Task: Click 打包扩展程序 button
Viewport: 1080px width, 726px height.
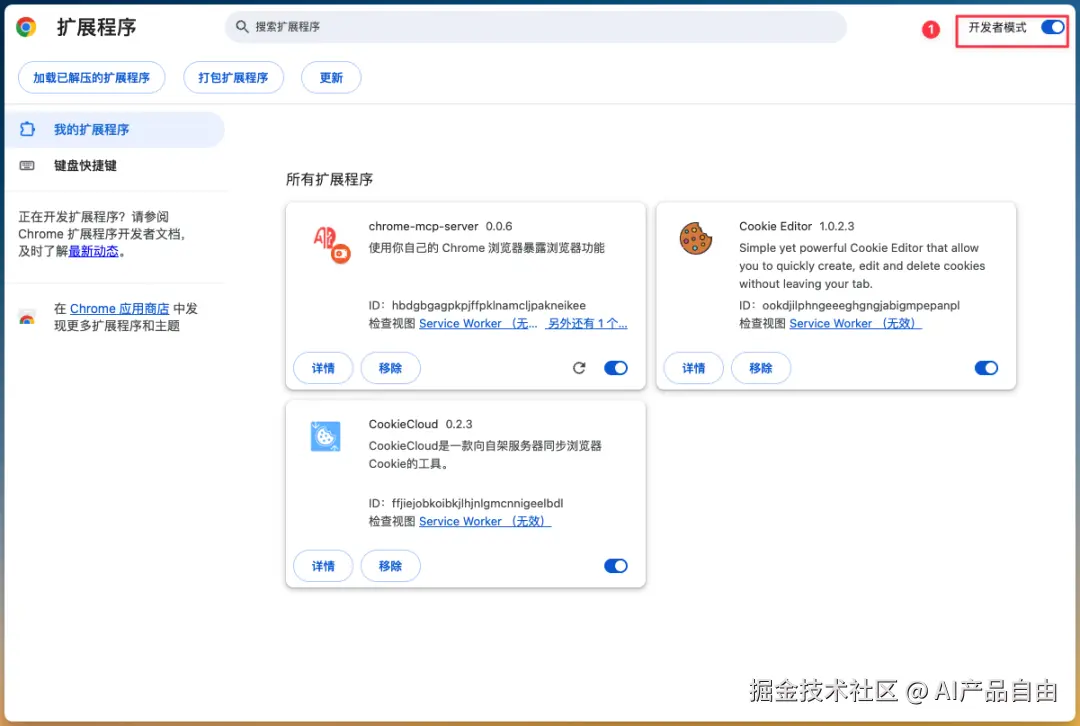Action: pos(233,77)
